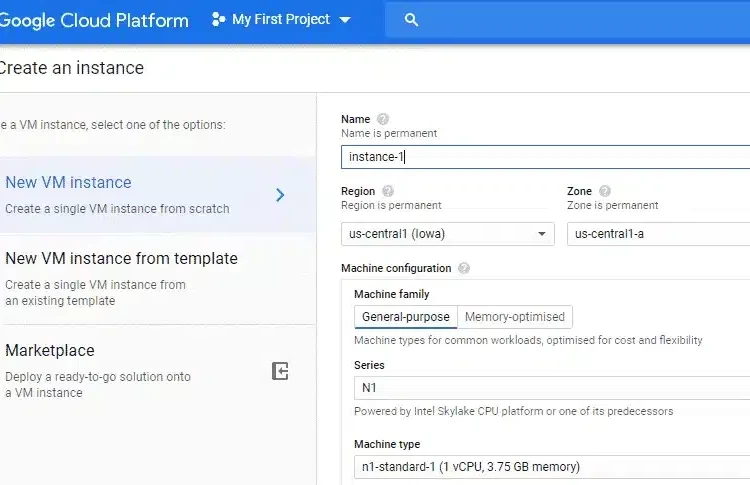Click the 'Machine family' label

391,294
